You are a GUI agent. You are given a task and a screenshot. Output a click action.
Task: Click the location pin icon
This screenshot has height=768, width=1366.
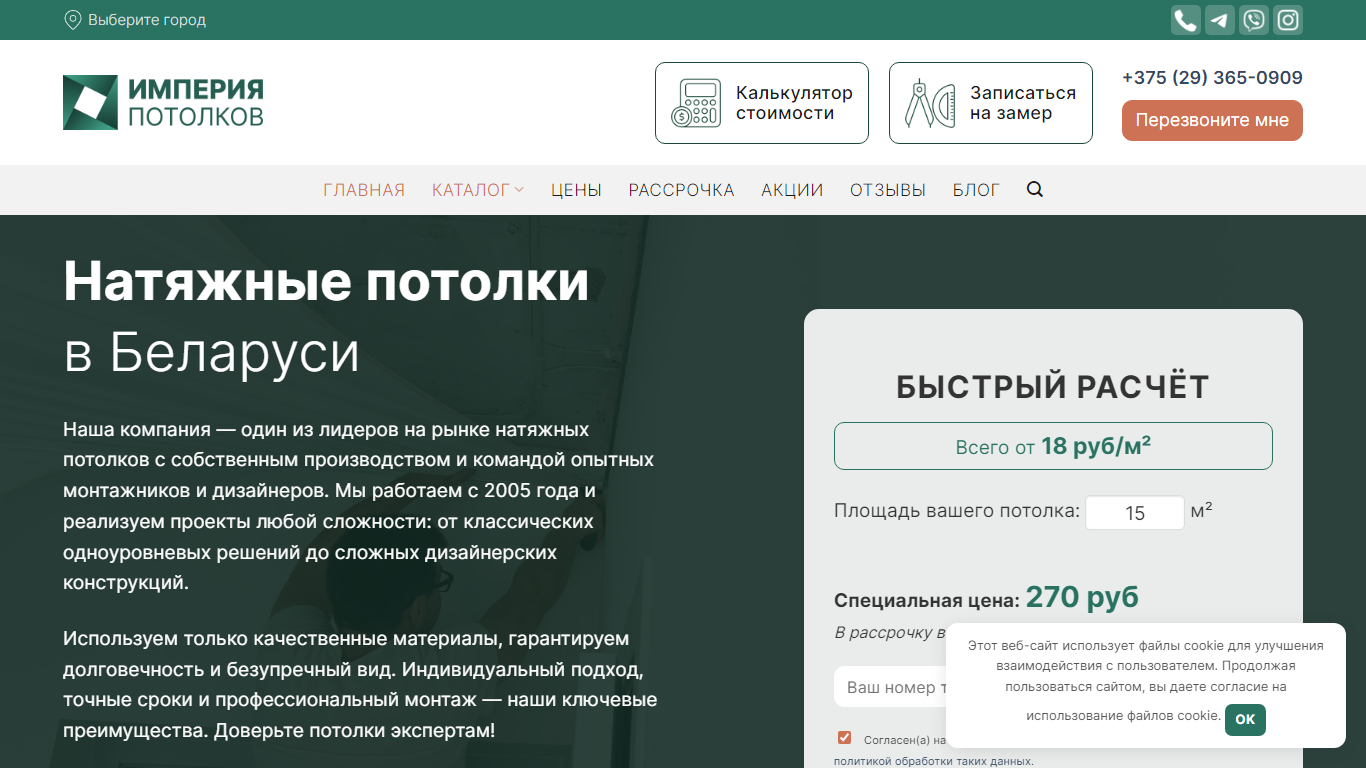click(72, 20)
